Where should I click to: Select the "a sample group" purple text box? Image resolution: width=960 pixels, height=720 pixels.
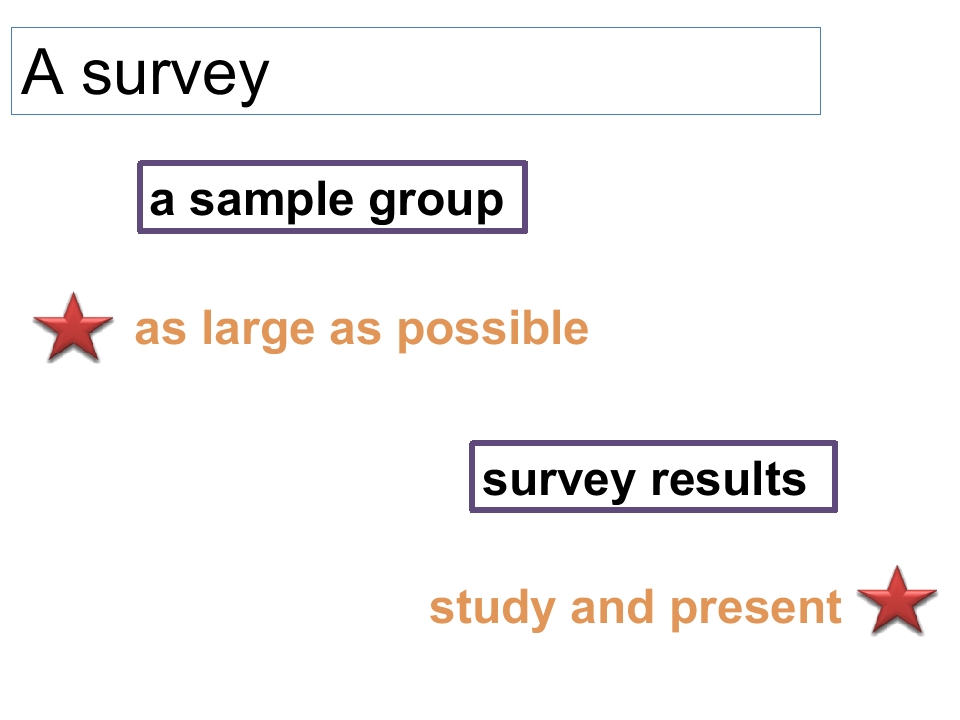point(332,197)
